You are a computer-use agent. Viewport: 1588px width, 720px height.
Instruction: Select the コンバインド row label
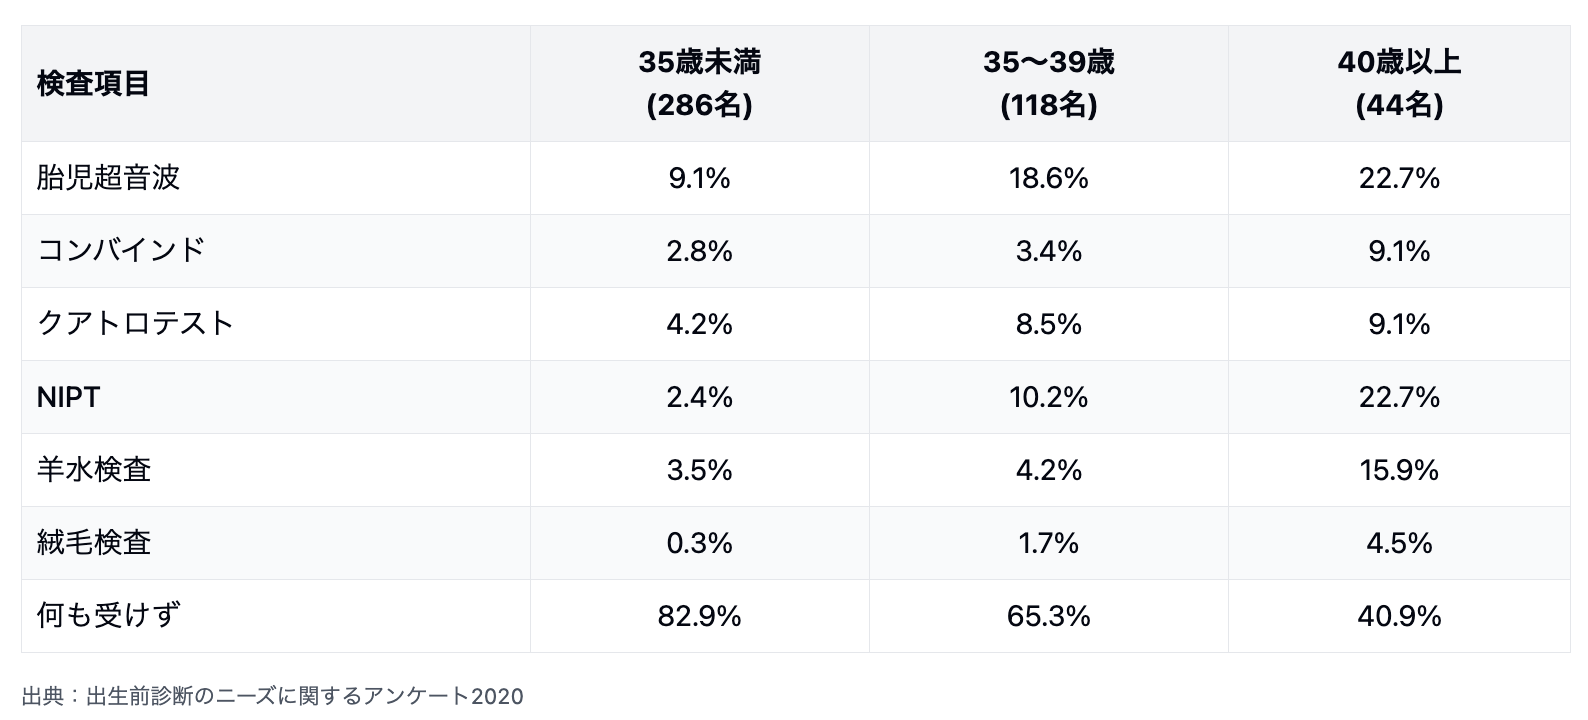point(121,250)
